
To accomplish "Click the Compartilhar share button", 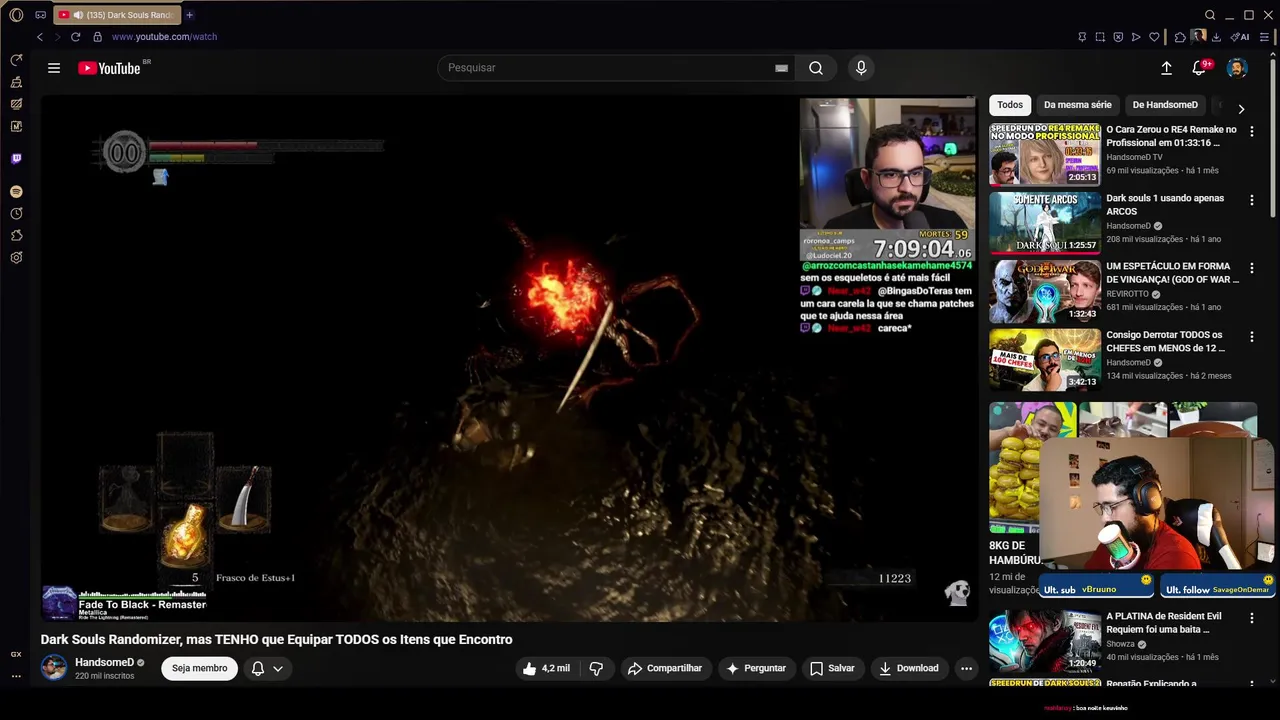I will (665, 668).
